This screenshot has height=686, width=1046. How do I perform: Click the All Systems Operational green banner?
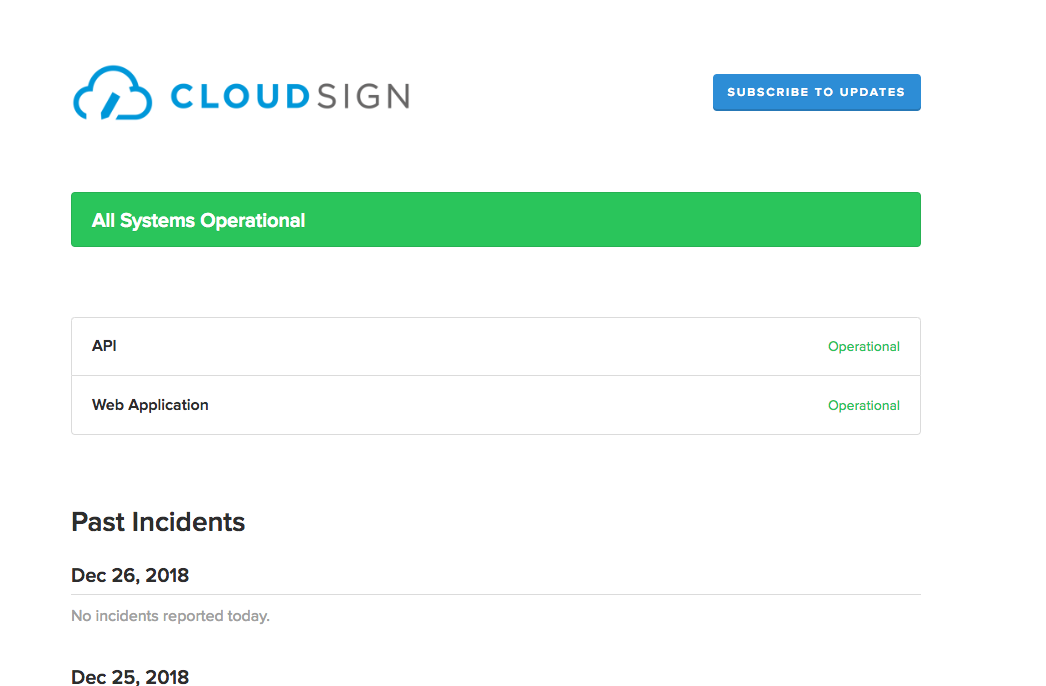496,220
